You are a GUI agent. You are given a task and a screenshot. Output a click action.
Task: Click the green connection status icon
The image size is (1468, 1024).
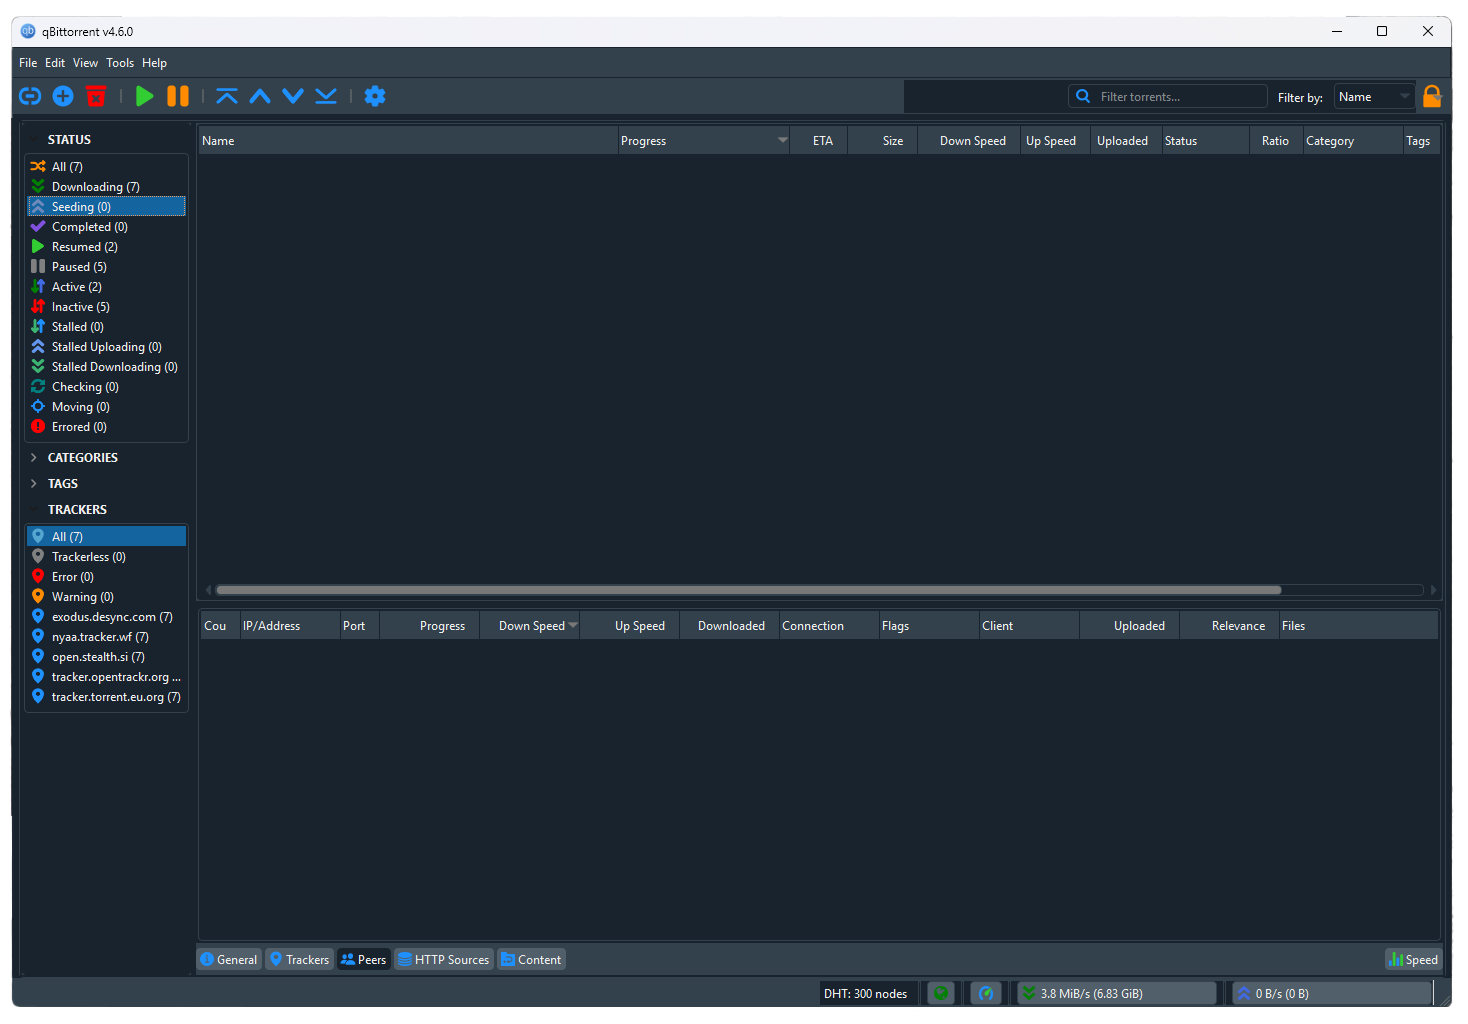pos(941,993)
